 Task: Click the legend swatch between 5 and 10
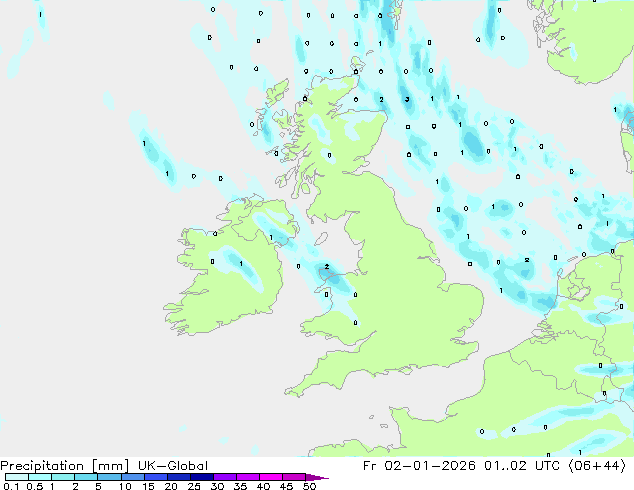pos(109,477)
